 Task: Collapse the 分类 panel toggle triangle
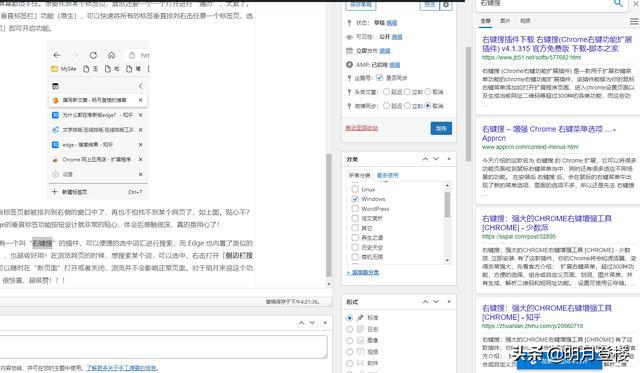(x=449, y=159)
